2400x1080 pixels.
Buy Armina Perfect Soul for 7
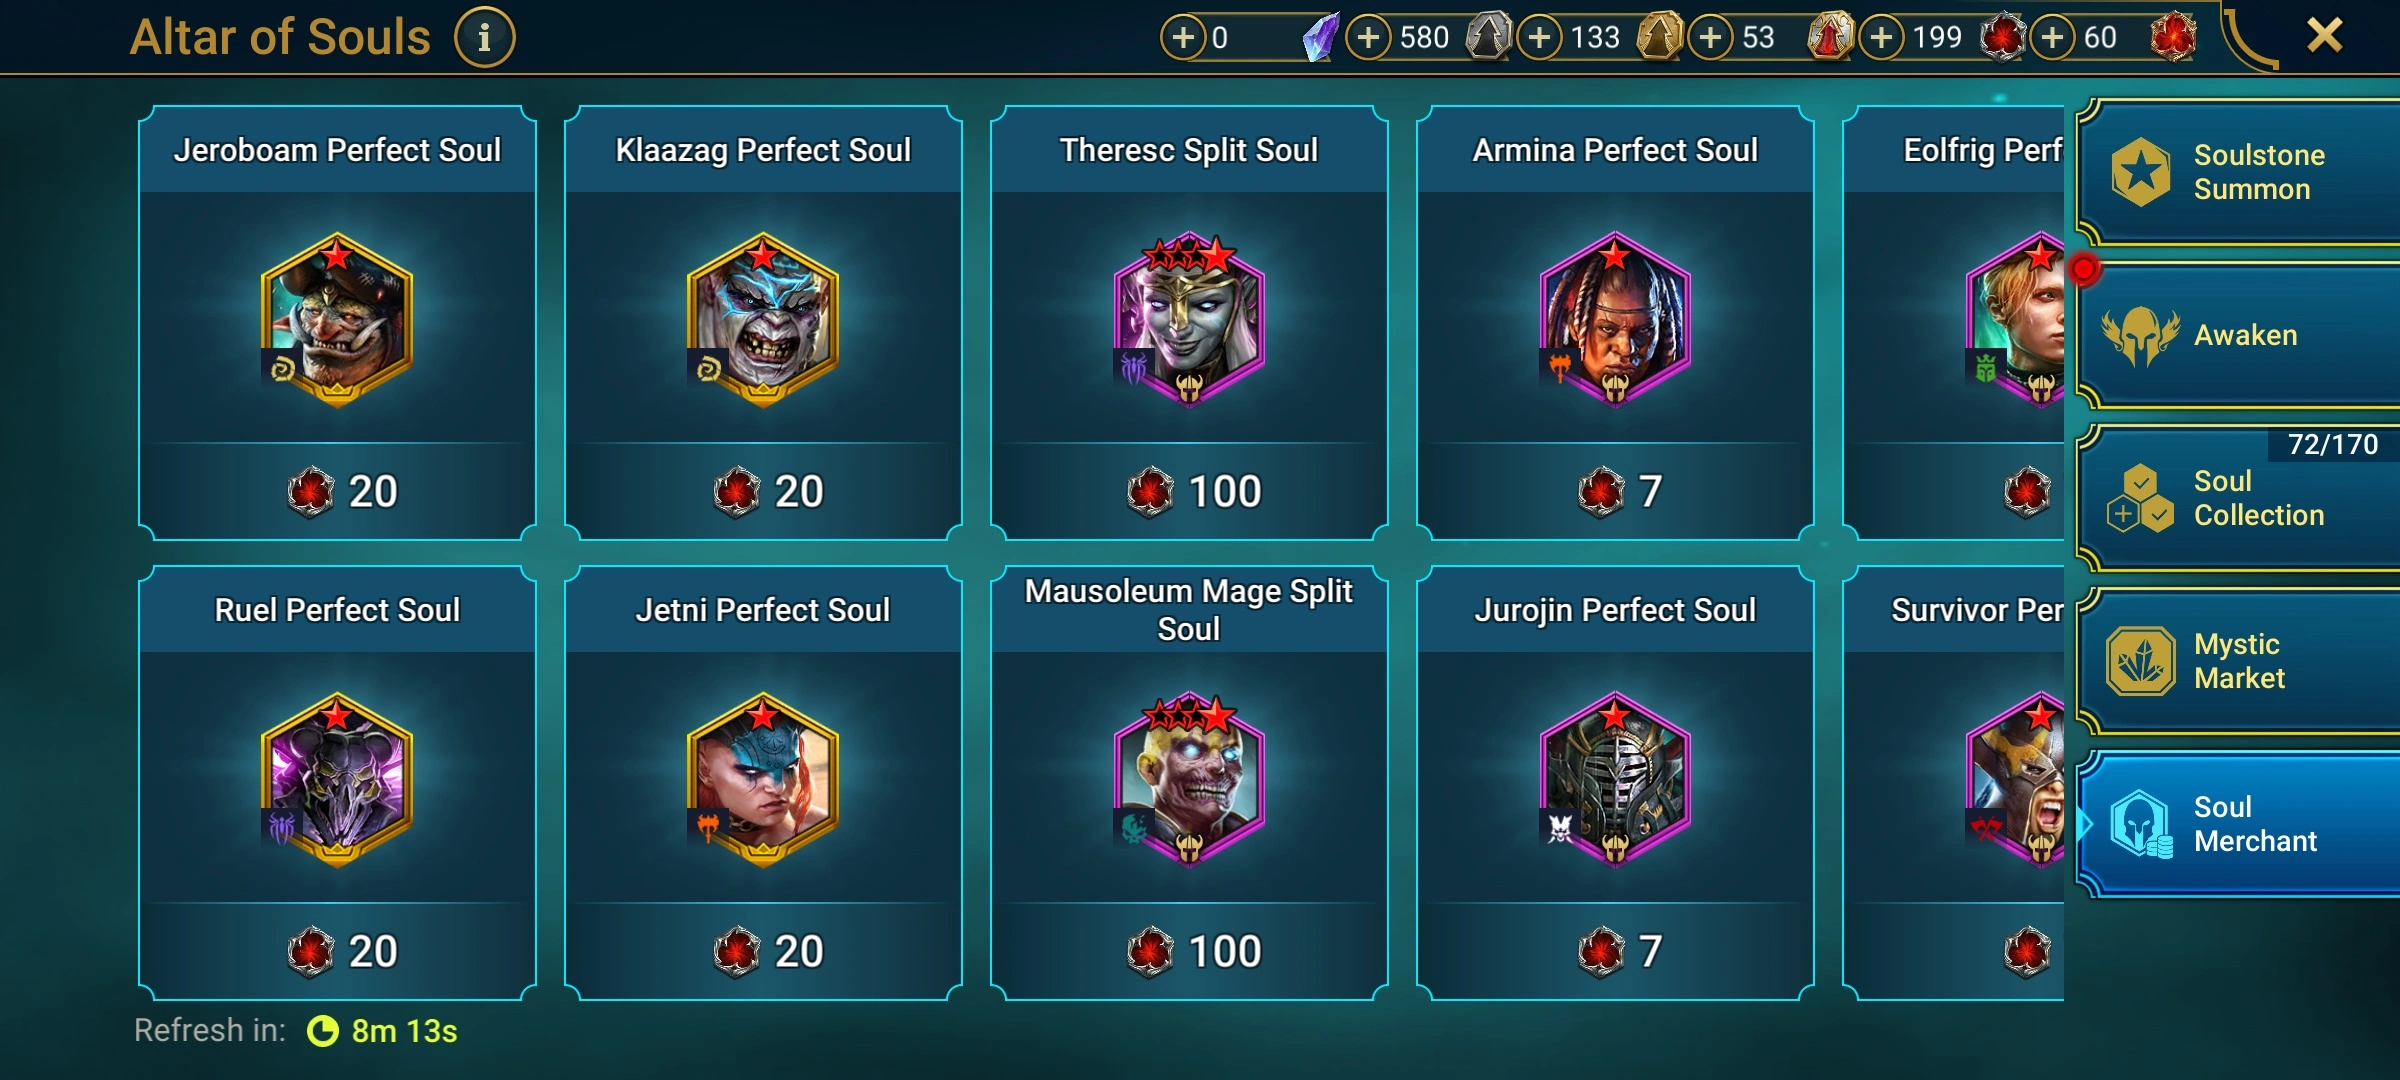1616,491
